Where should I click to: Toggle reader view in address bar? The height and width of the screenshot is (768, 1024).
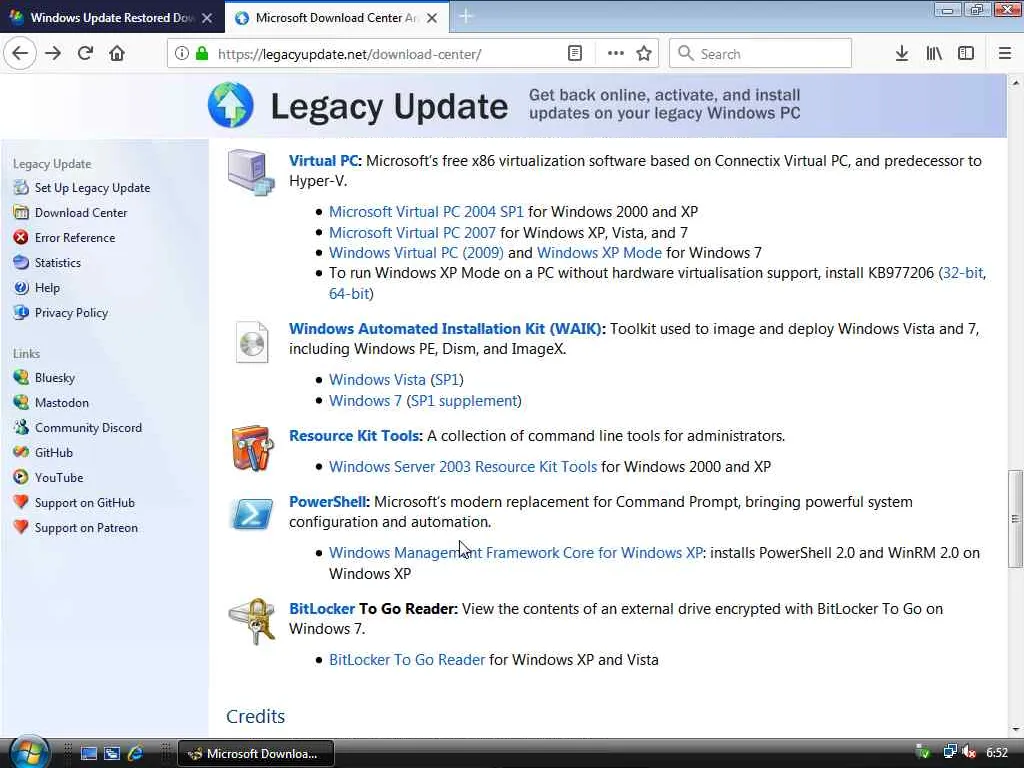(575, 54)
